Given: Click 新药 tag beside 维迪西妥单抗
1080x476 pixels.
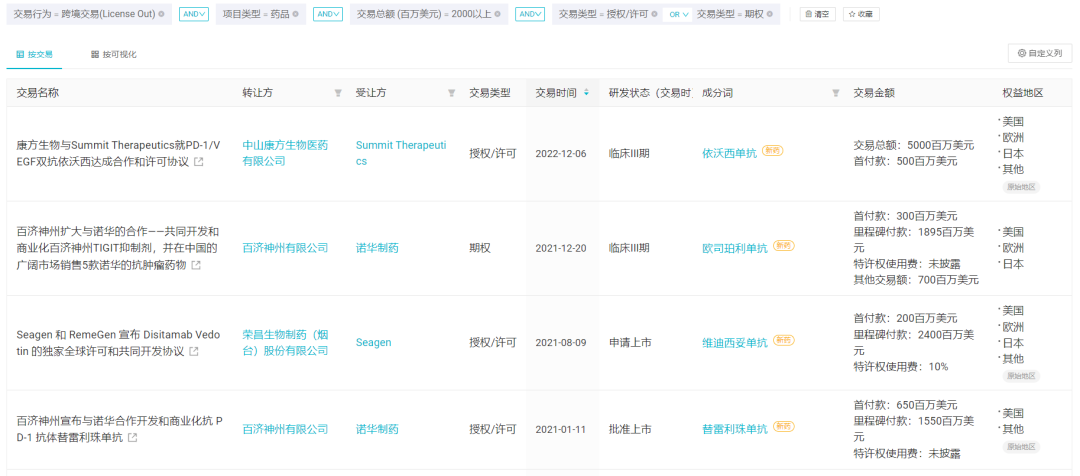Looking at the screenshot, I should click(783, 340).
